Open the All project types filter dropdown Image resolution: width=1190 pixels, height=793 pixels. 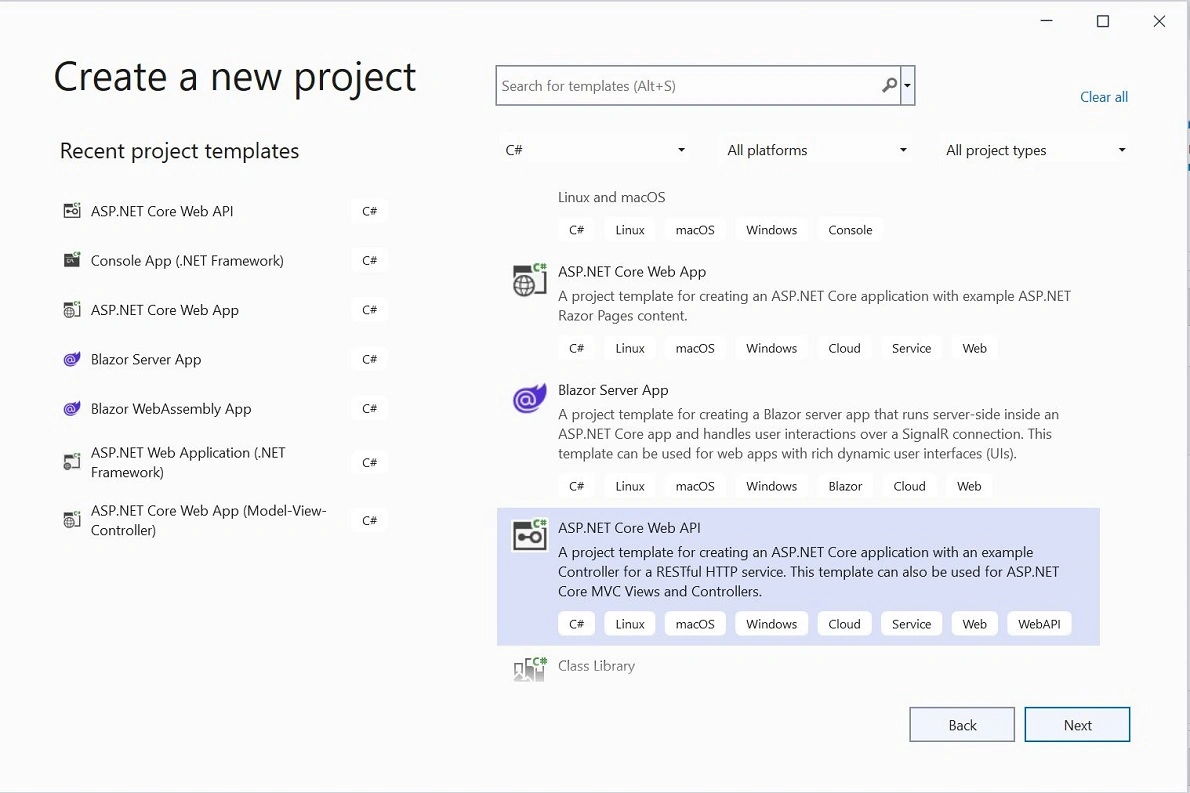click(1035, 149)
